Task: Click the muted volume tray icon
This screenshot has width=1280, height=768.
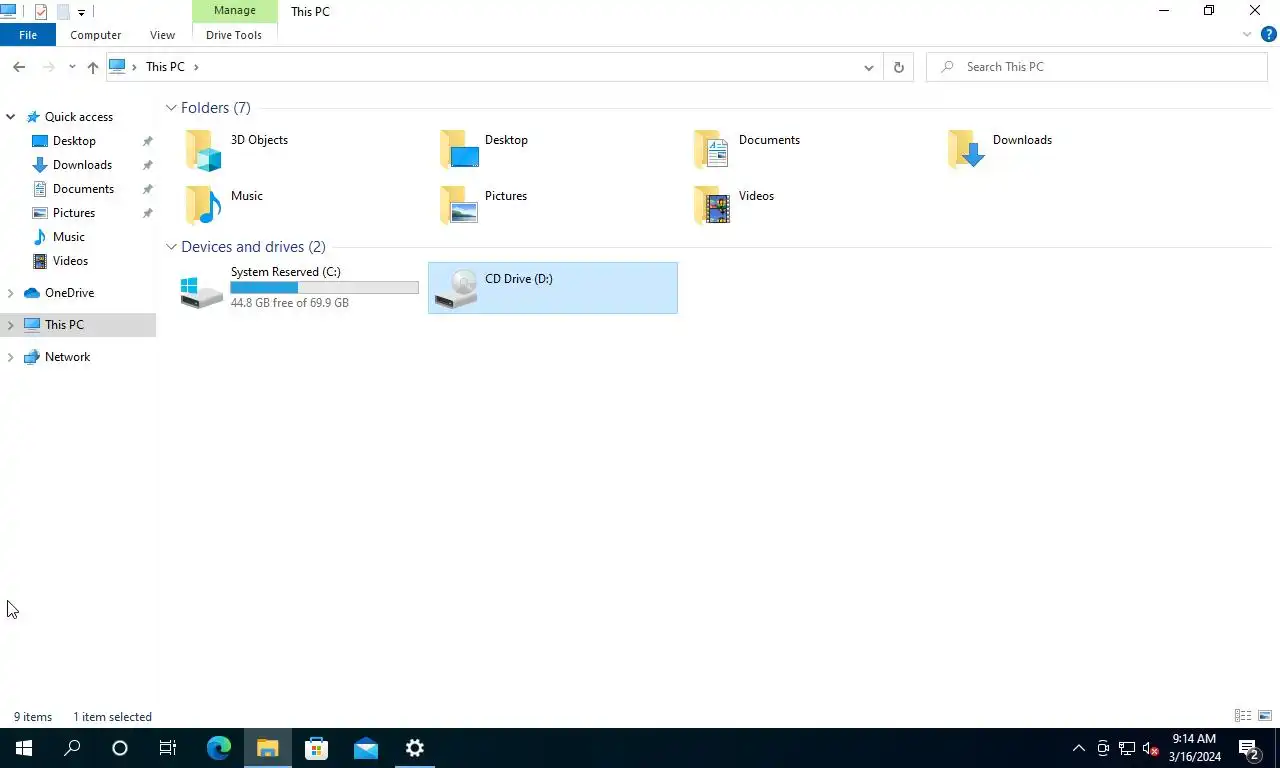Action: 1150,748
